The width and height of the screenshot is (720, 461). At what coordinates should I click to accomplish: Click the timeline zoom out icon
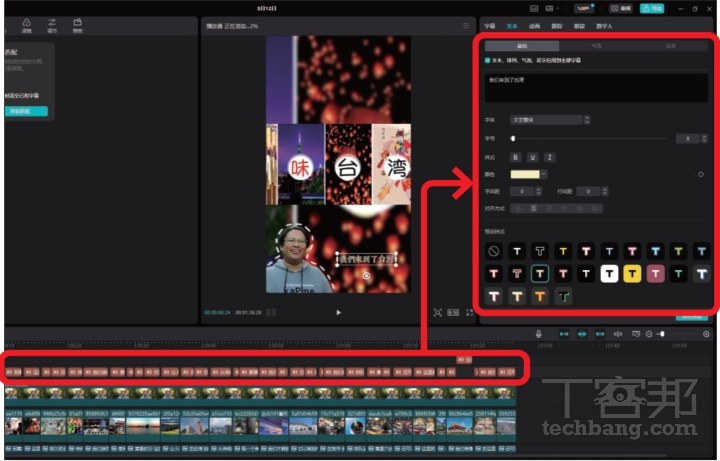pos(649,334)
